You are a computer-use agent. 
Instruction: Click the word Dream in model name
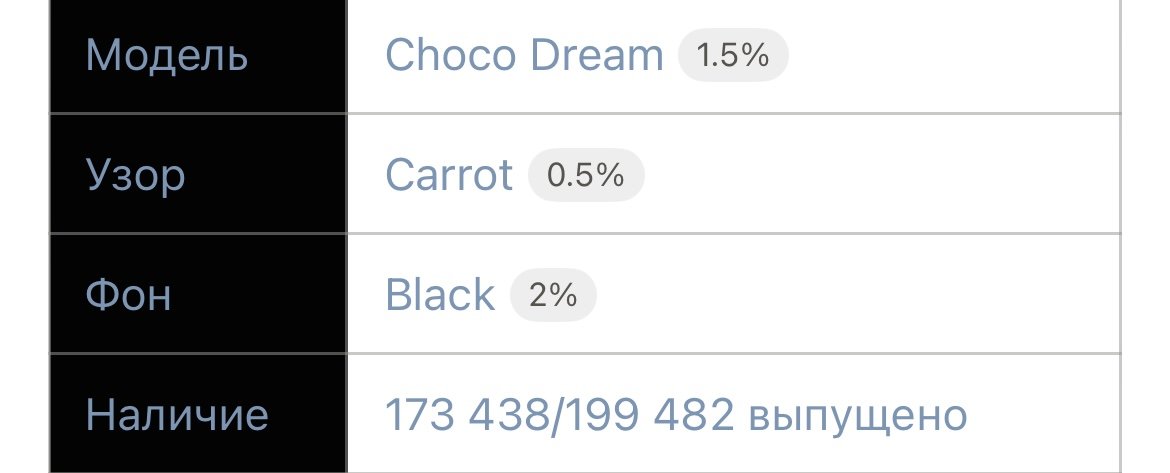pyautogui.click(x=596, y=55)
